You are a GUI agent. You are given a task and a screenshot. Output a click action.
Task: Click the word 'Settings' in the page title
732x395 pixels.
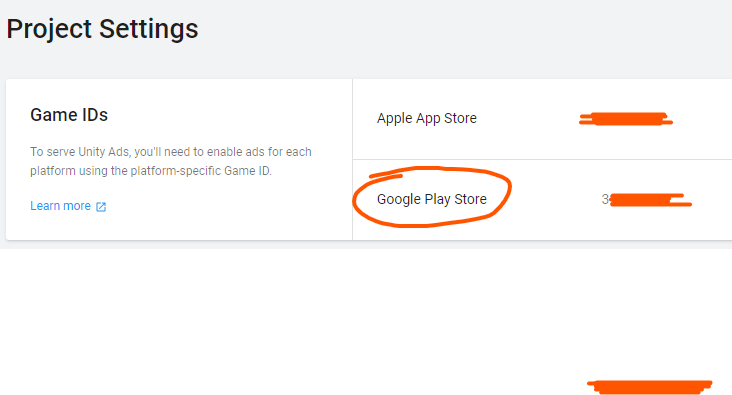click(x=149, y=29)
